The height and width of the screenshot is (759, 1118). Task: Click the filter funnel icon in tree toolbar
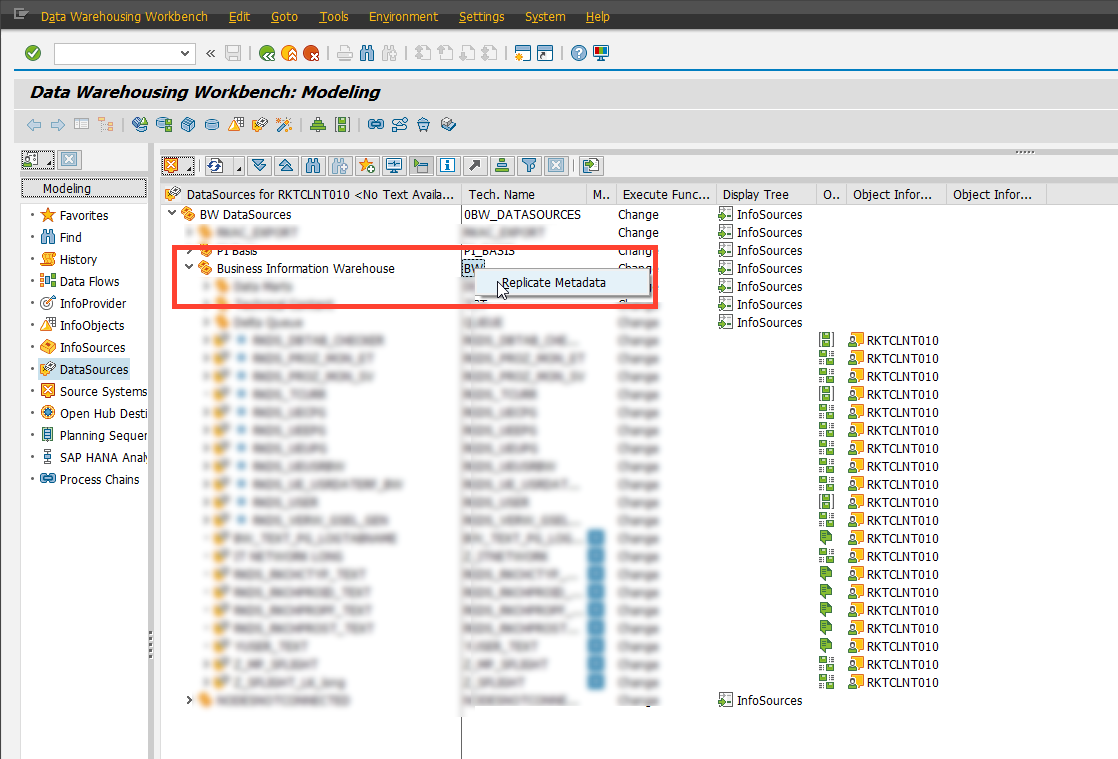pos(529,165)
